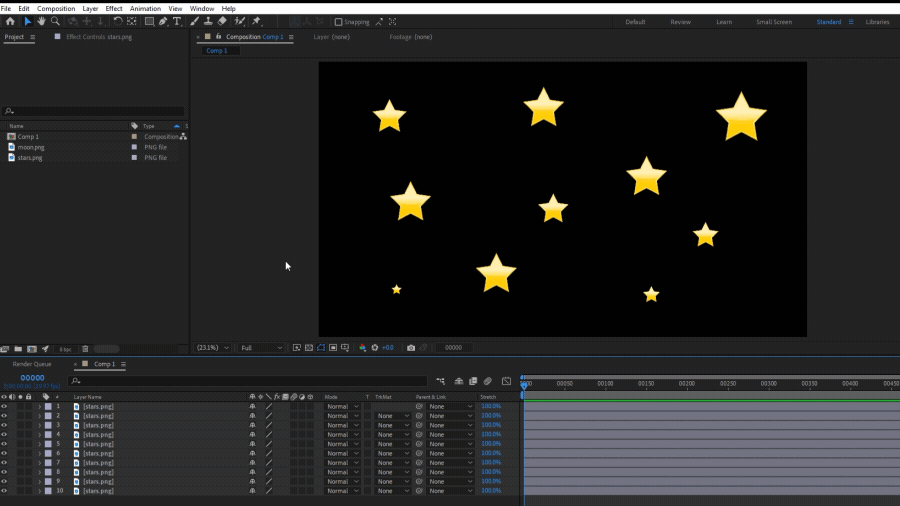Toggle the transparency grid icon
Image resolution: width=900 pixels, height=506 pixels.
309,348
